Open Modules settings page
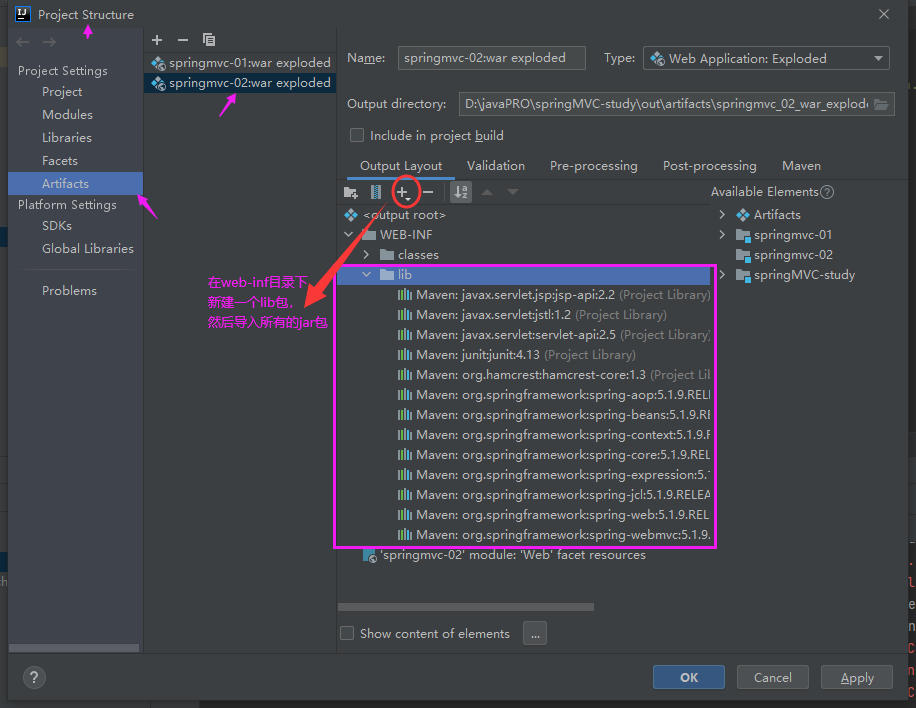This screenshot has width=916, height=708. 67,114
